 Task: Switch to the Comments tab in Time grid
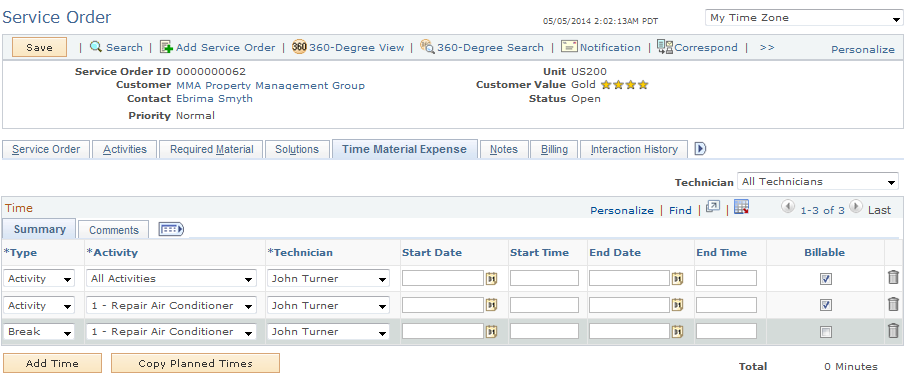pyautogui.click(x=114, y=230)
